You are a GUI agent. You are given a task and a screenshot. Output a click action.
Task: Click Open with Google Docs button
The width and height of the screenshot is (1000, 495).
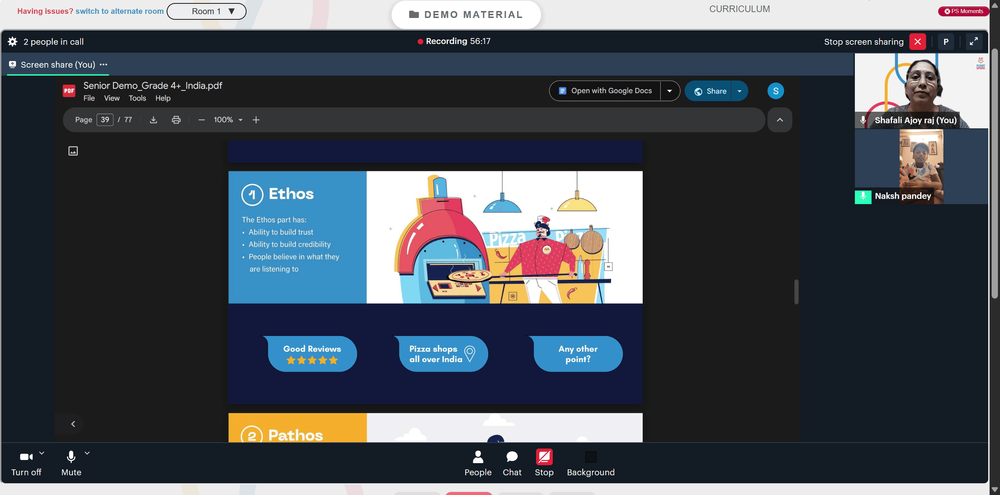pyautogui.click(x=605, y=91)
